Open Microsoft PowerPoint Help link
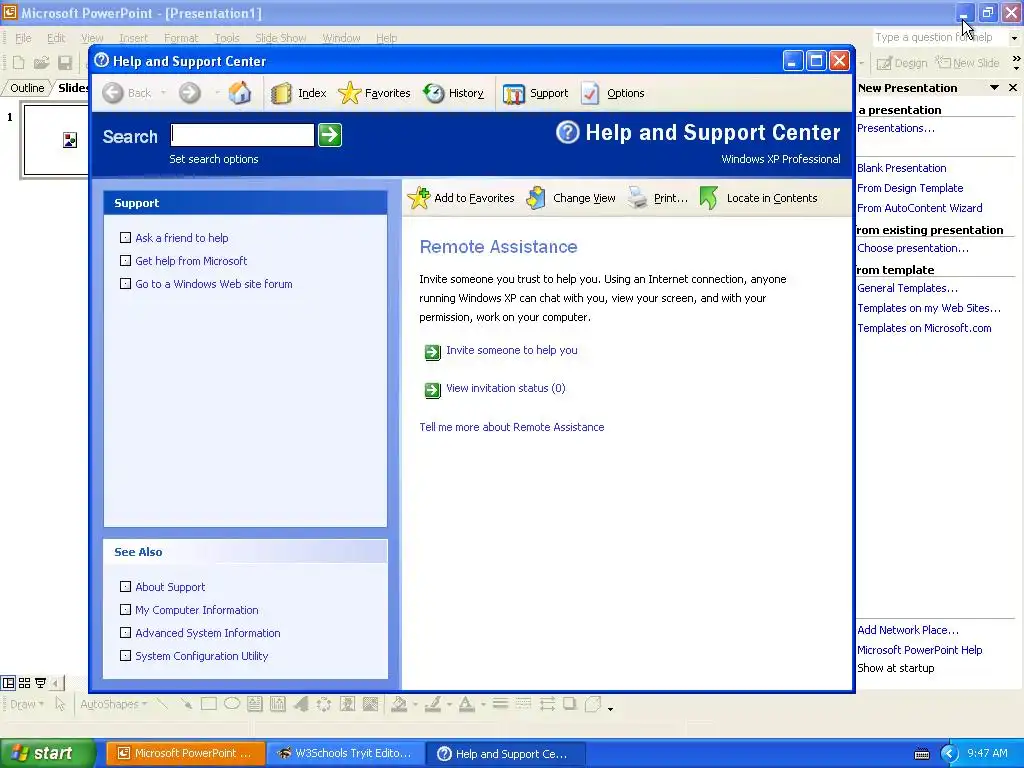Screen dimensions: 1024x768 coord(920,650)
